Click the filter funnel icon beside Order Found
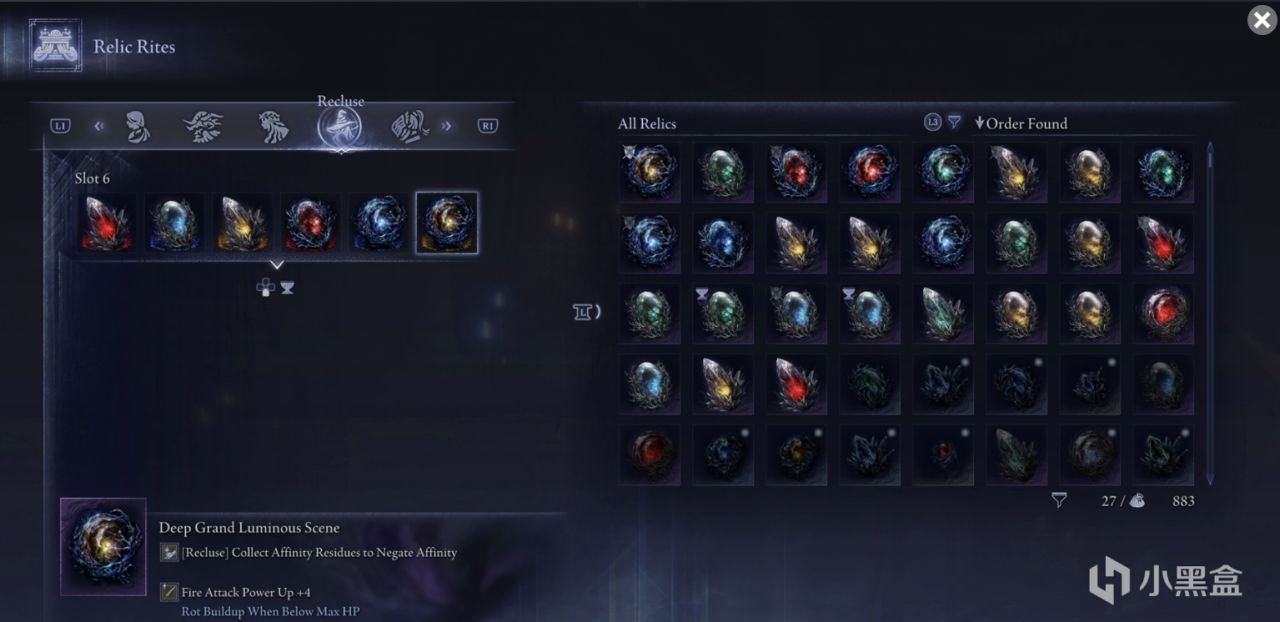This screenshot has width=1280, height=622. click(x=954, y=122)
